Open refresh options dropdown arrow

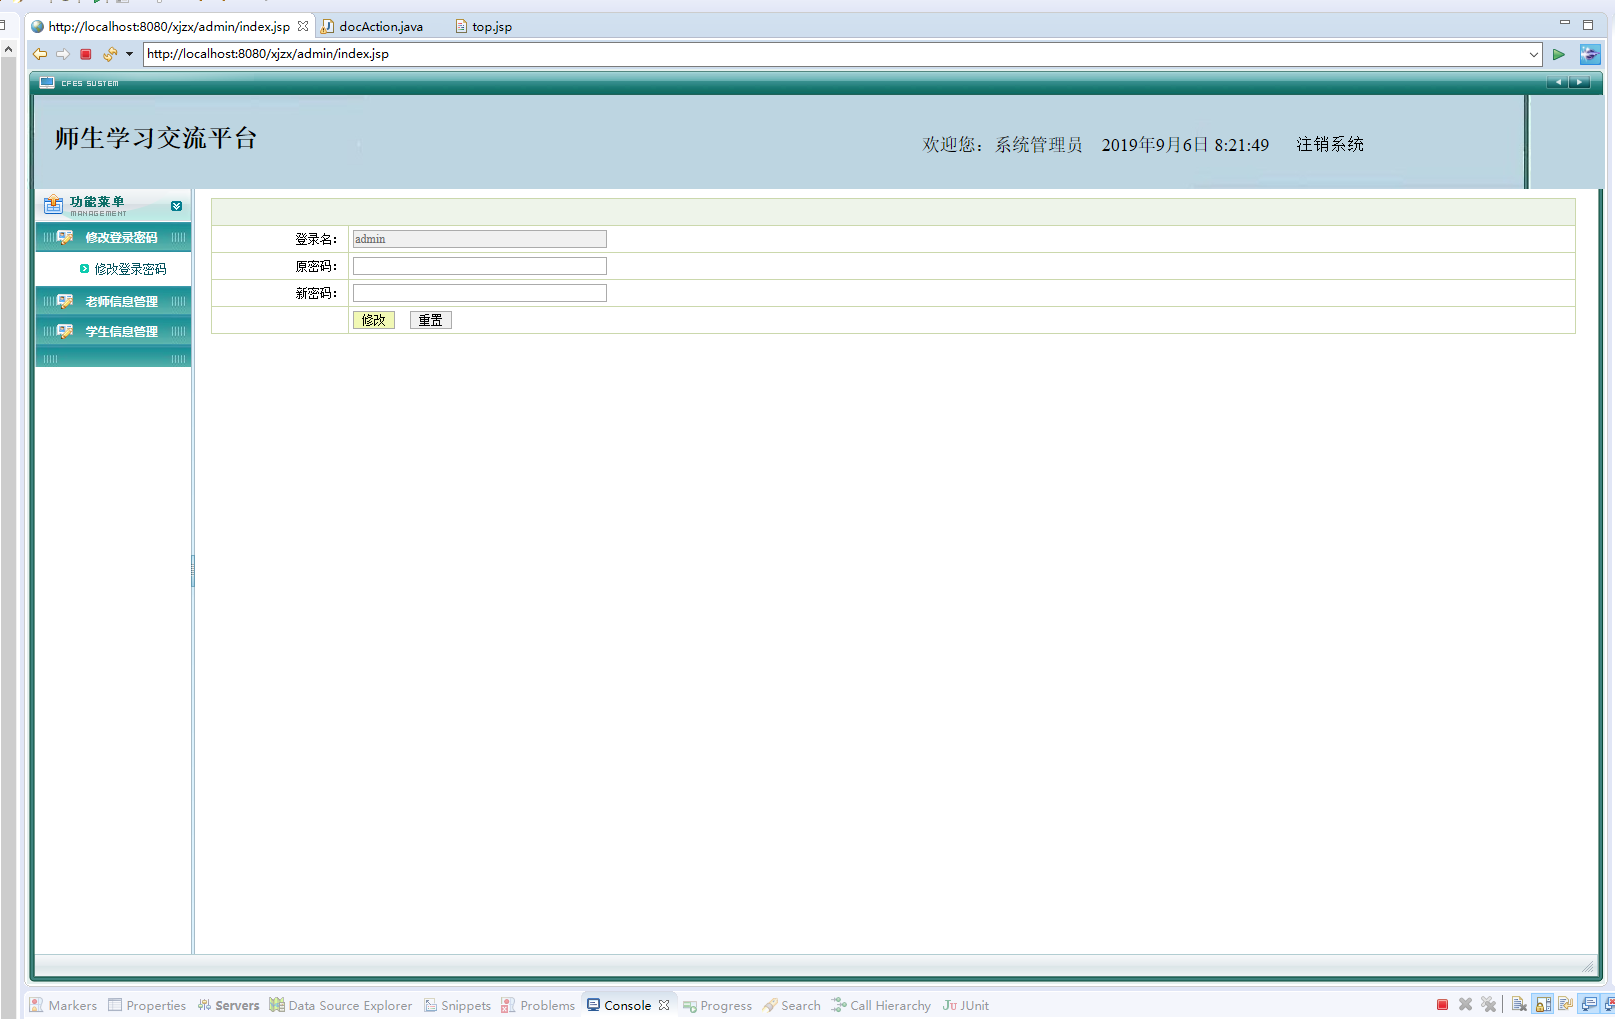click(x=129, y=54)
